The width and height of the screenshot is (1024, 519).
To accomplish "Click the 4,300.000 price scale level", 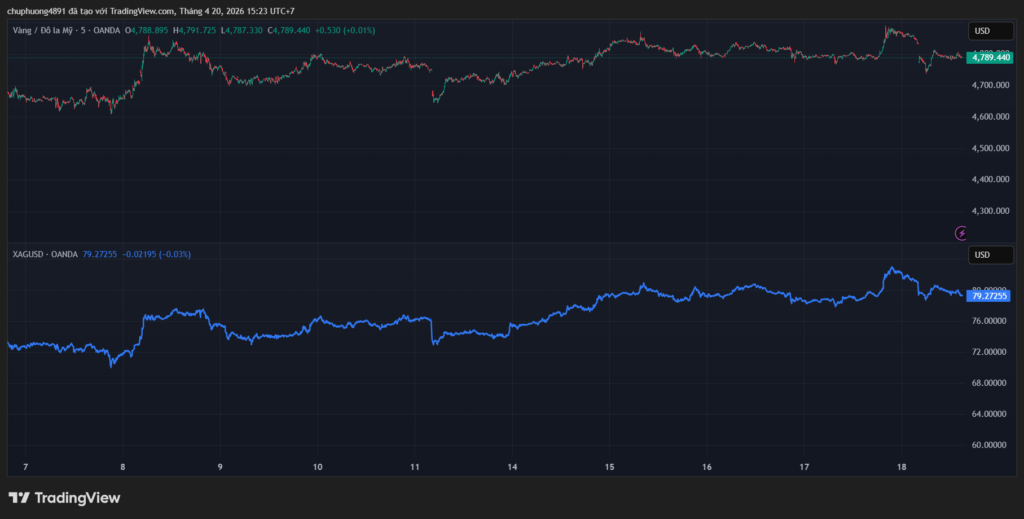I will (988, 211).
